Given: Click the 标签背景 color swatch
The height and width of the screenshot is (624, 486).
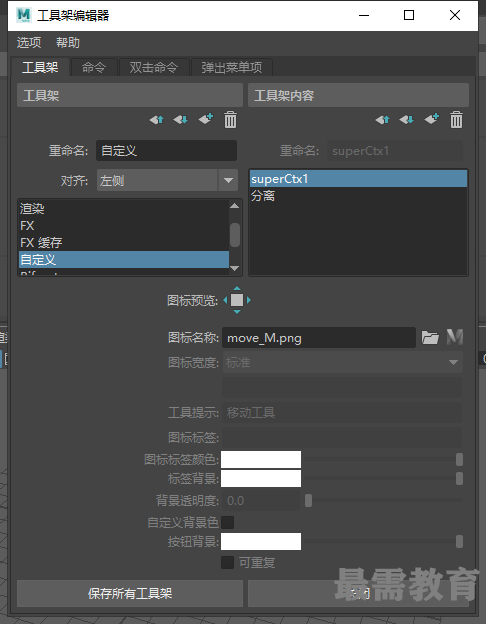Looking at the screenshot, I should click(x=261, y=478).
